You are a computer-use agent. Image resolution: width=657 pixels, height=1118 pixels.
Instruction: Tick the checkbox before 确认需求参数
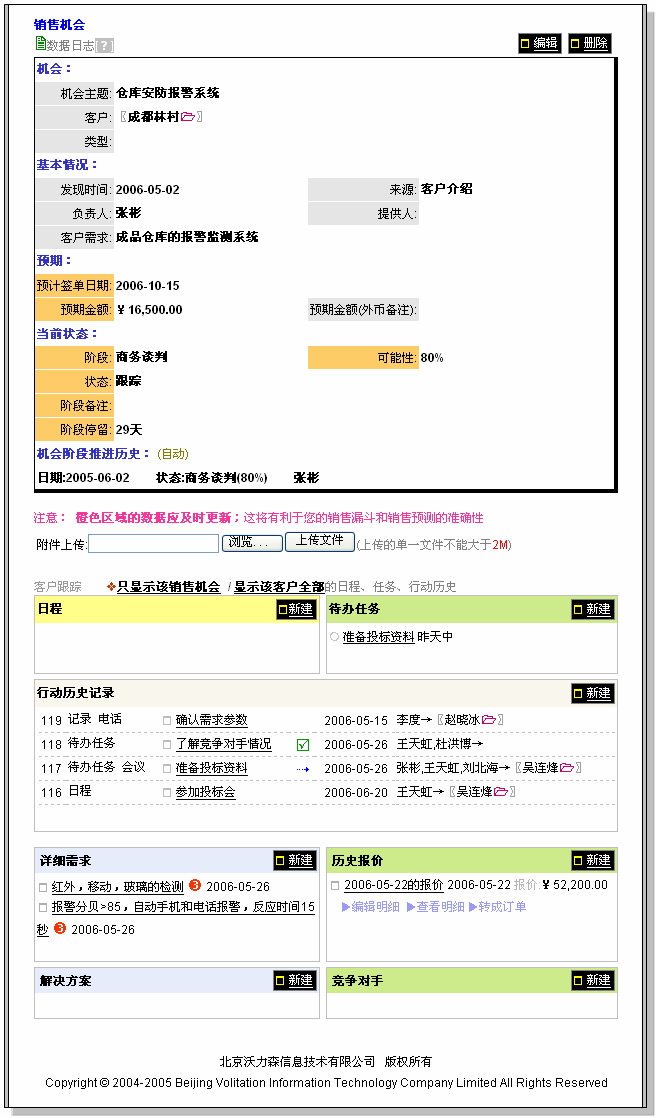167,720
